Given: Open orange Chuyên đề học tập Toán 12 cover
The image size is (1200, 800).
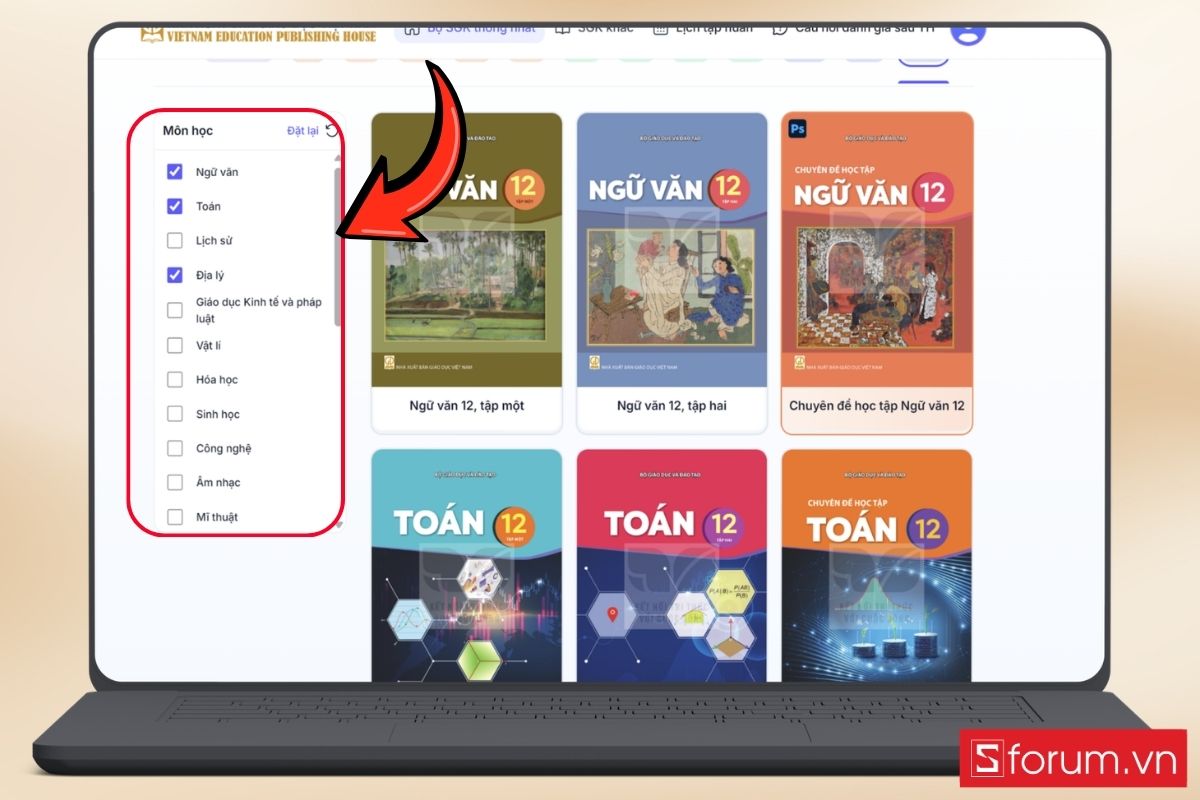Looking at the screenshot, I should (877, 565).
